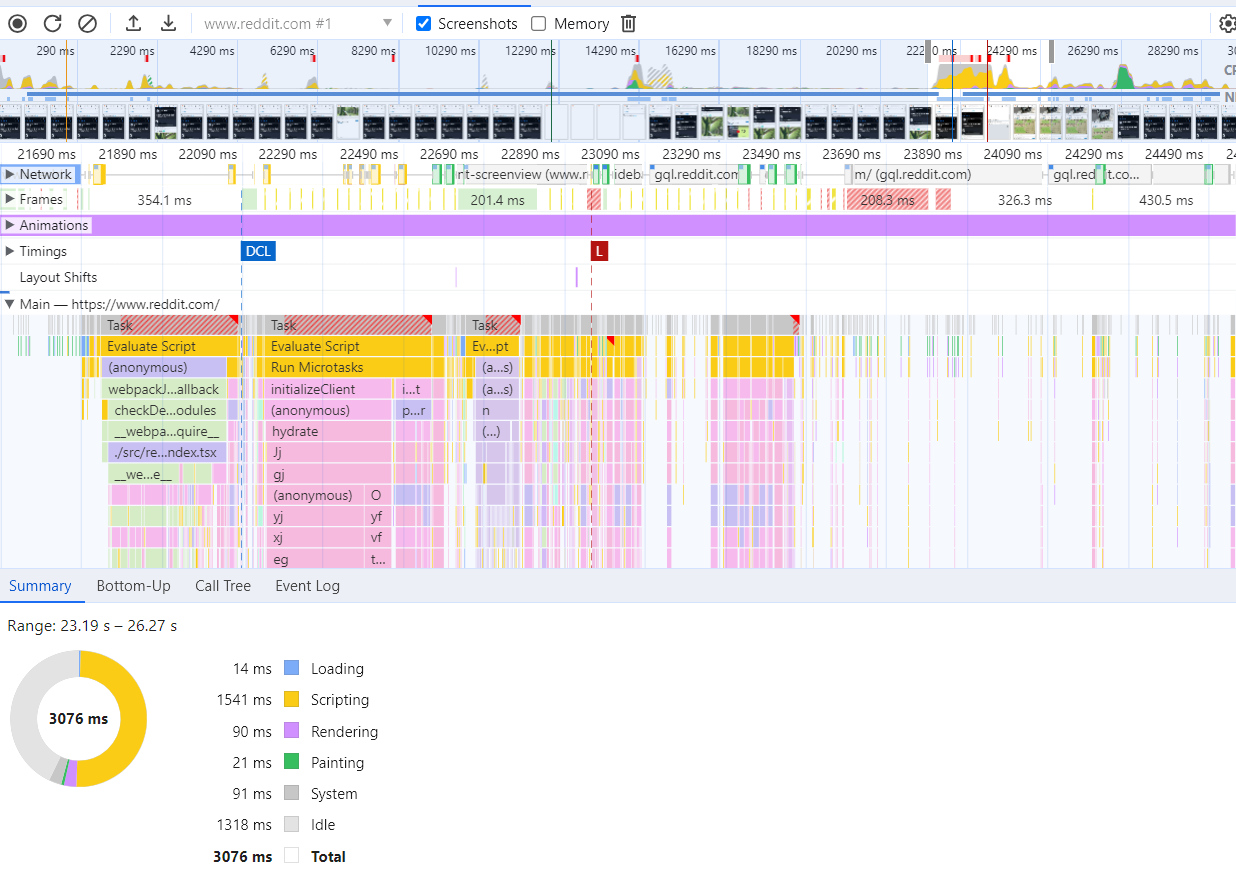
Task: Collapse the Main www.reddit.com track
Action: [x=8, y=303]
